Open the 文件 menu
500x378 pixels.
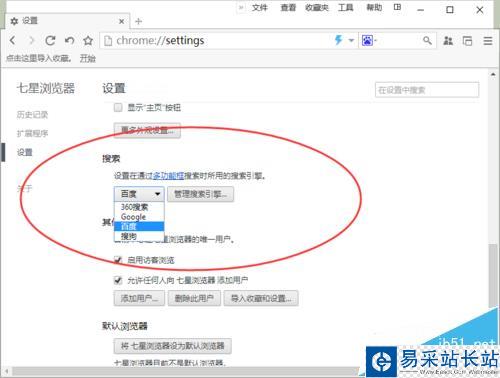[260, 7]
